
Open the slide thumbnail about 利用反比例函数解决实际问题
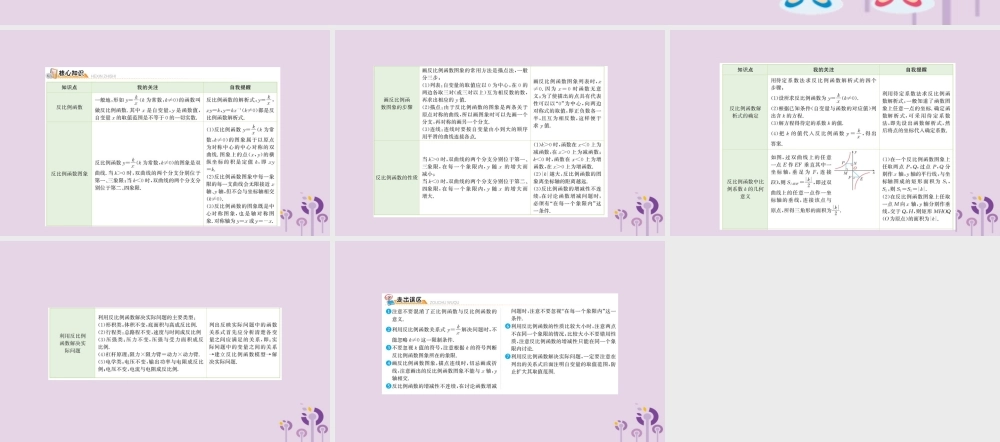point(165,341)
